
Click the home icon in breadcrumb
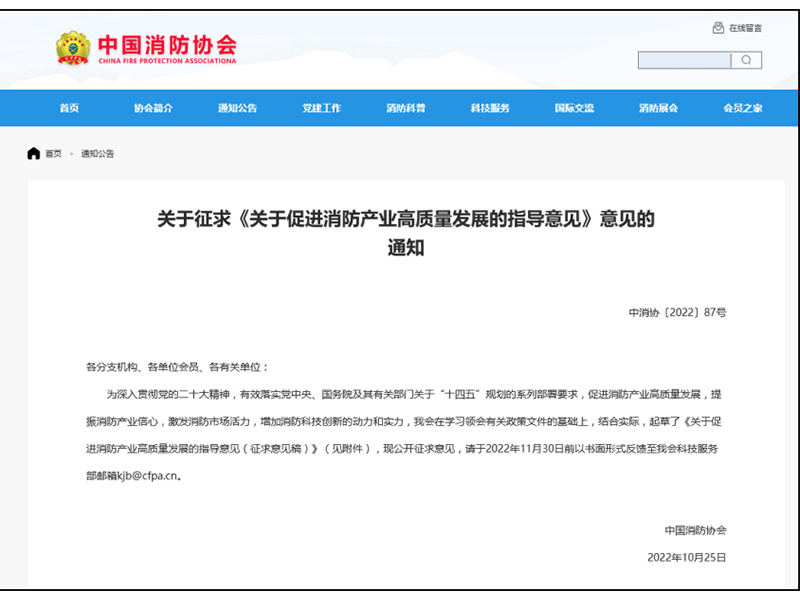(34, 153)
